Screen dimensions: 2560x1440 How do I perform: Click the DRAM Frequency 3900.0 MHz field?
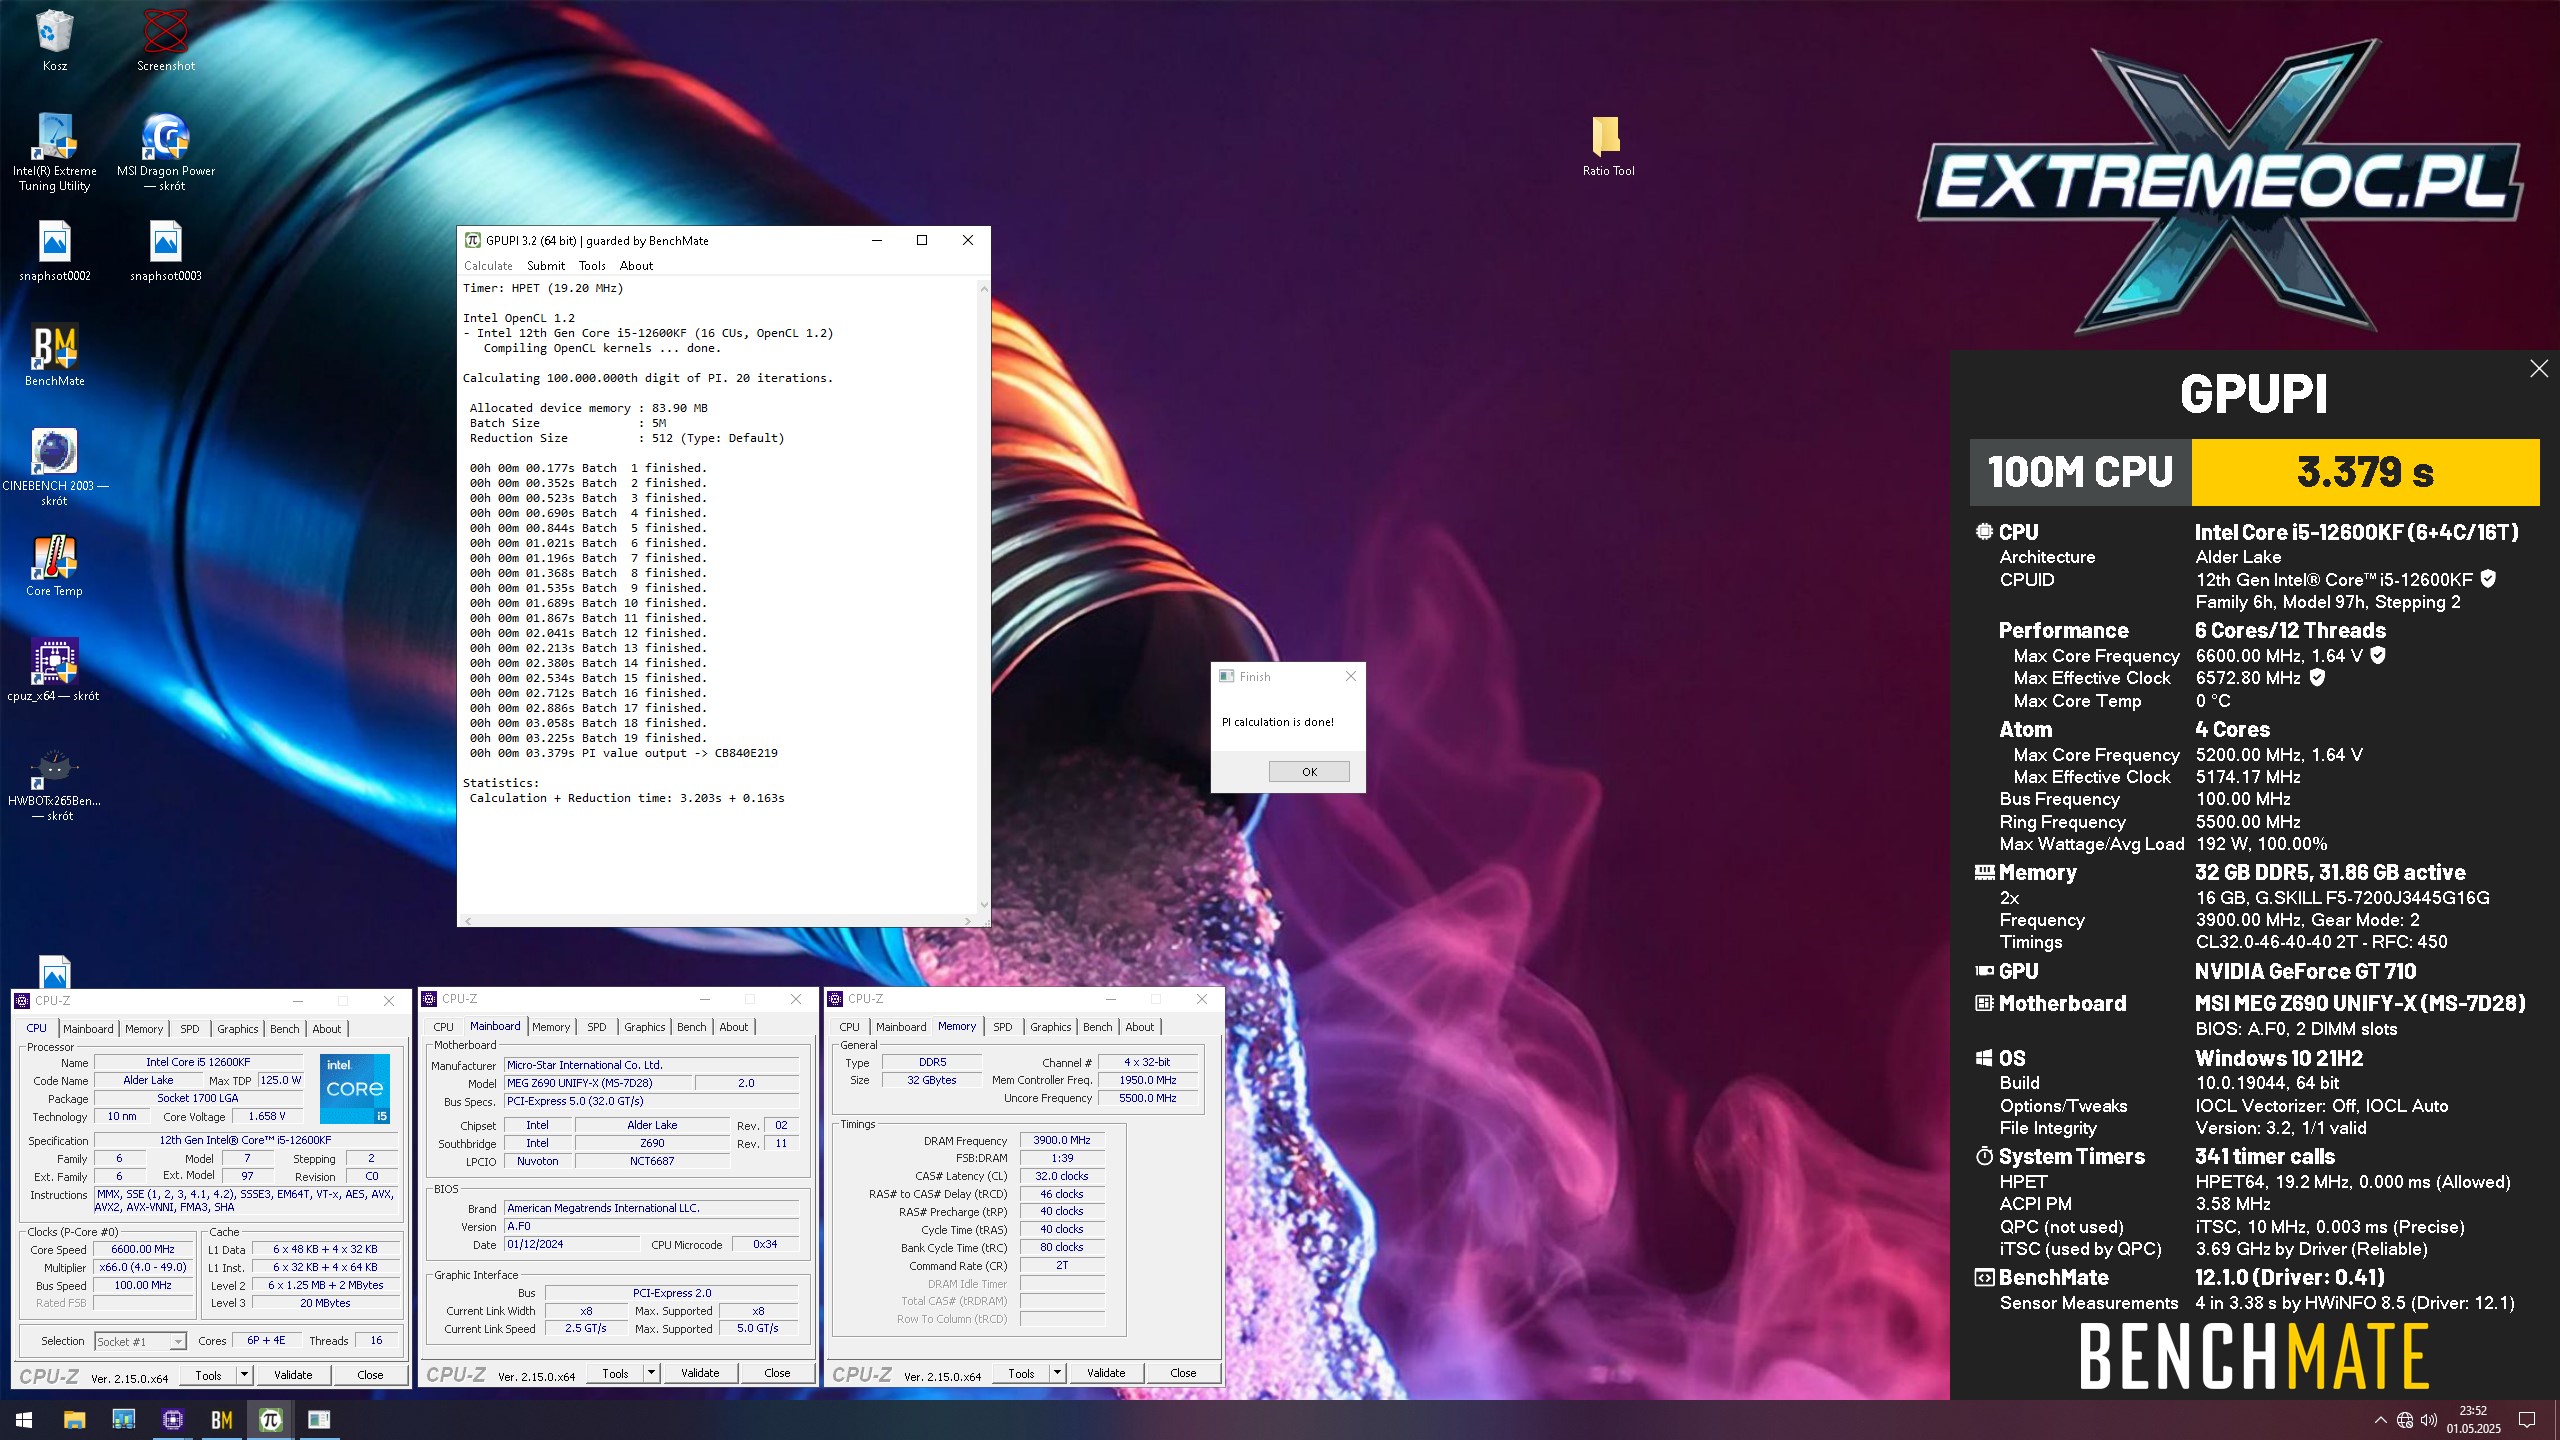click(1062, 1140)
